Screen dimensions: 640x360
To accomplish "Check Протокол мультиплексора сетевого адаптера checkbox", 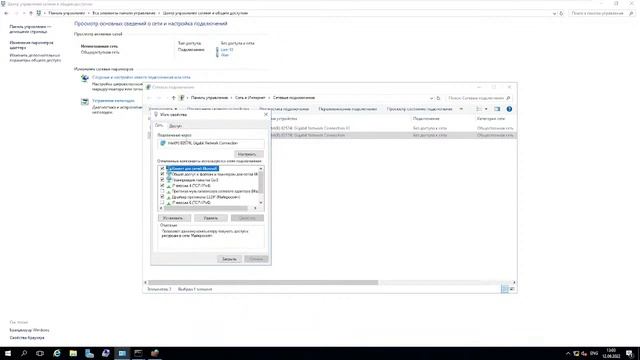I will pos(162,191).
